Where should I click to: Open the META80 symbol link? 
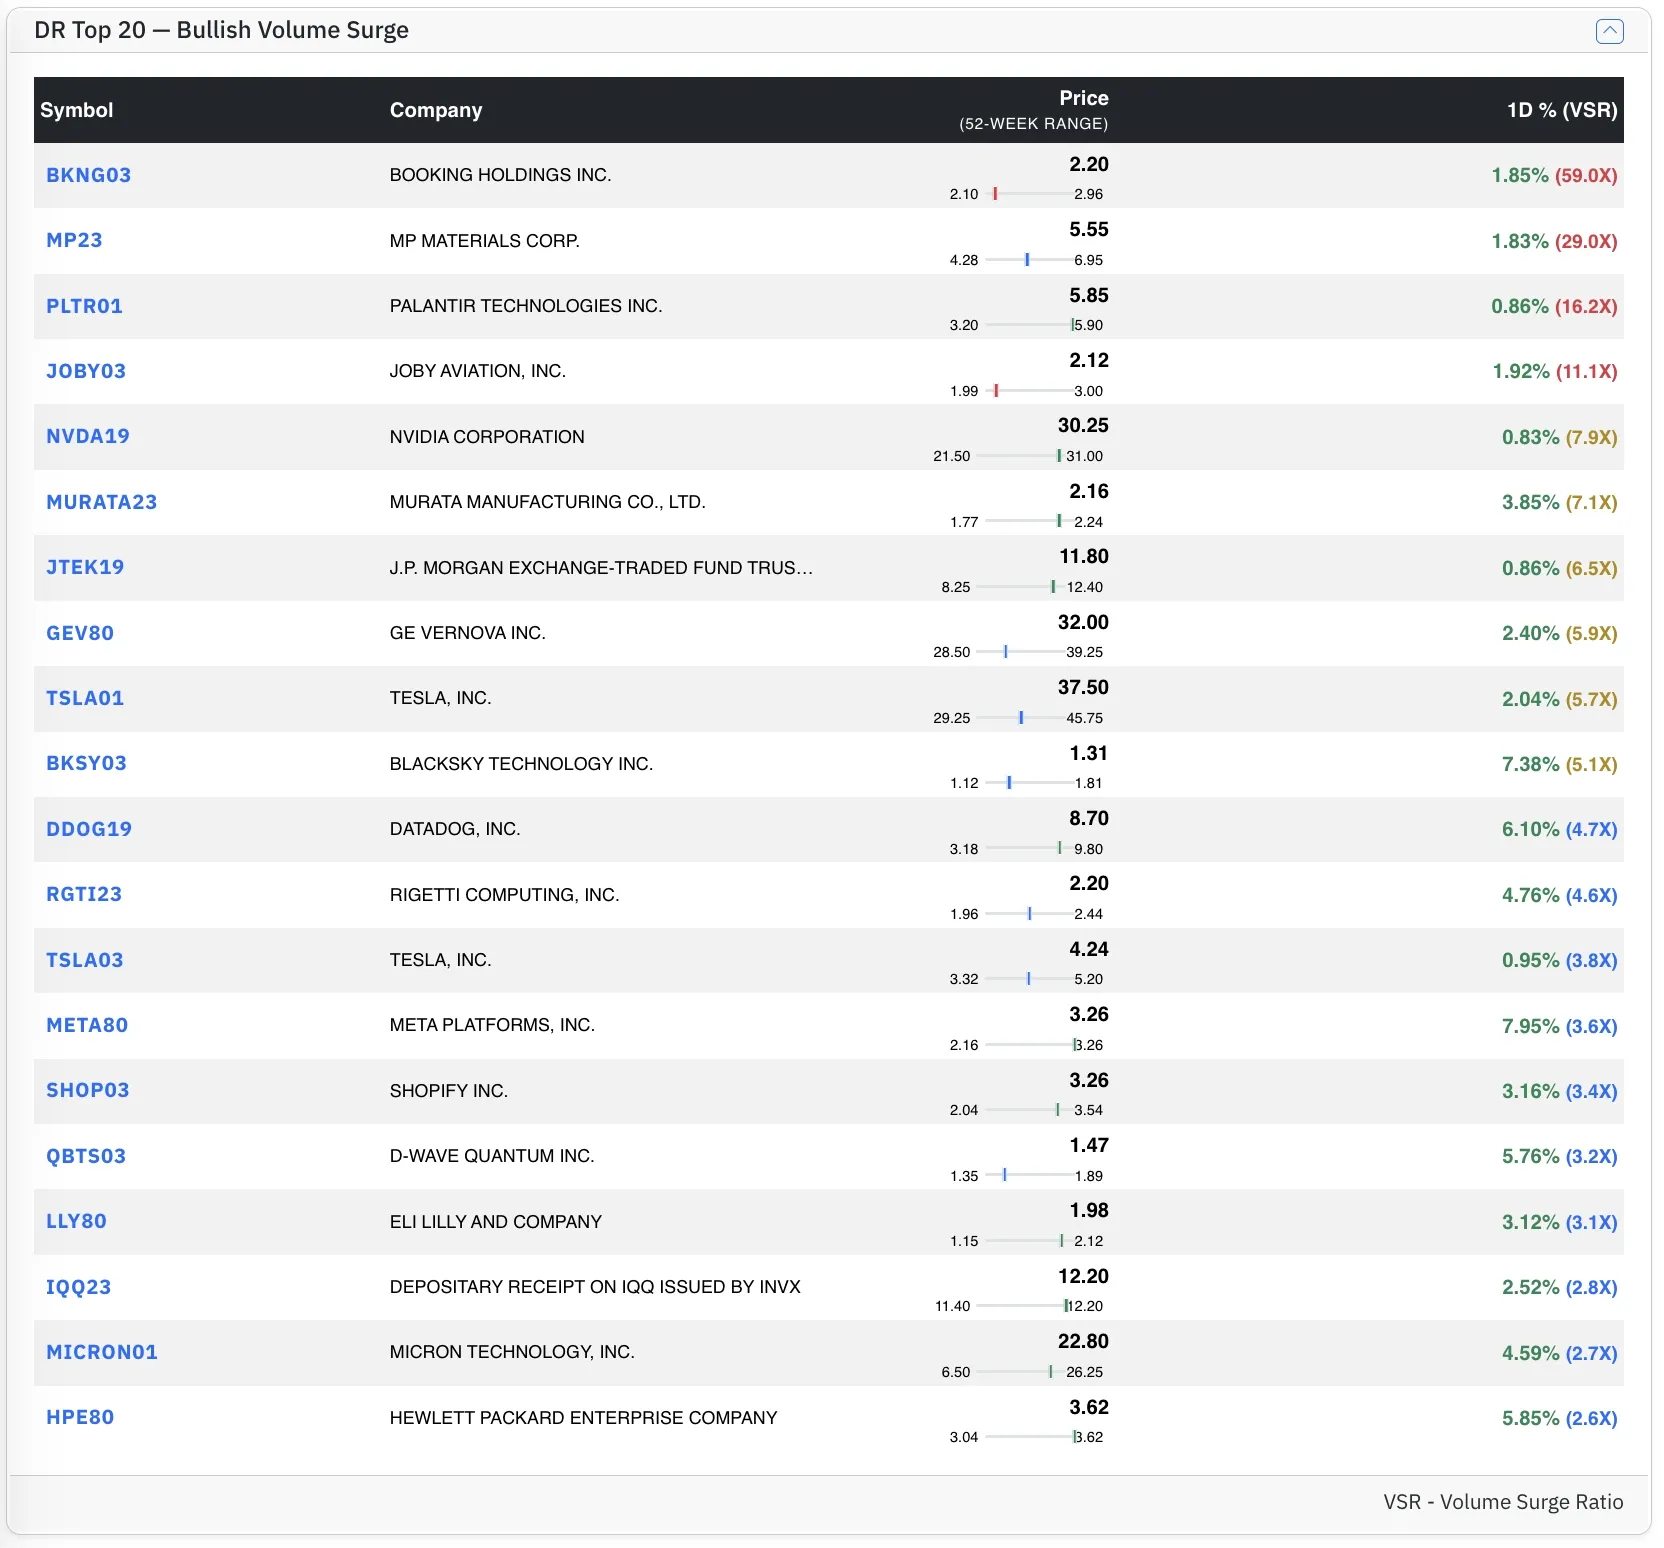pos(87,1025)
